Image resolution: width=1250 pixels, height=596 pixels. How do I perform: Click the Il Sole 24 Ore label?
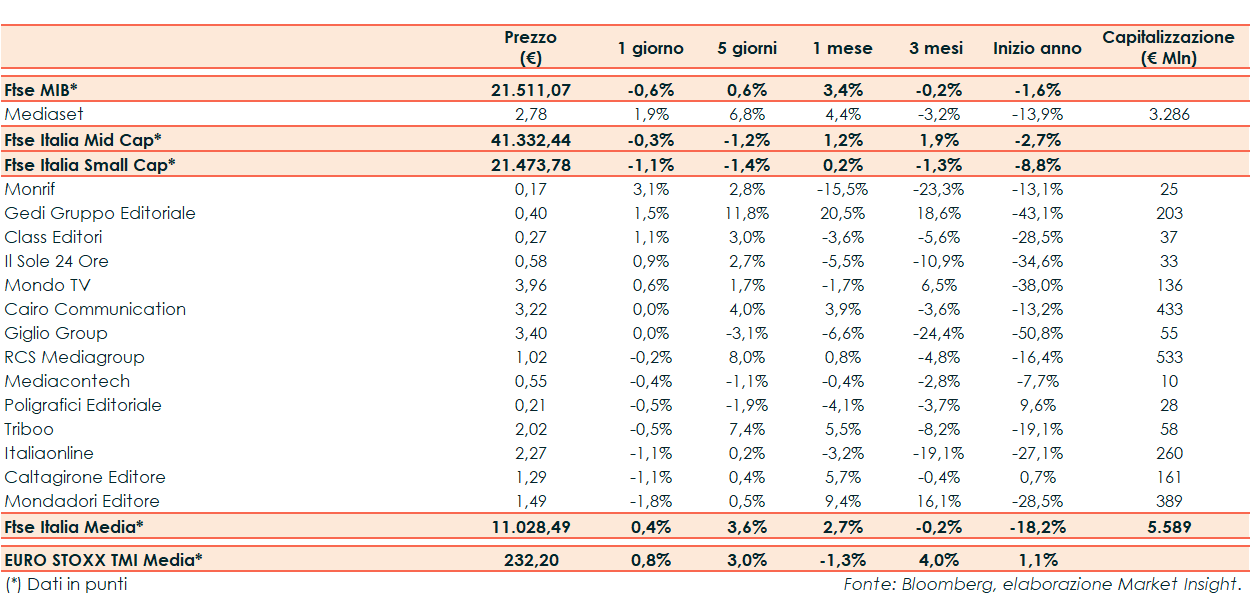[57, 261]
